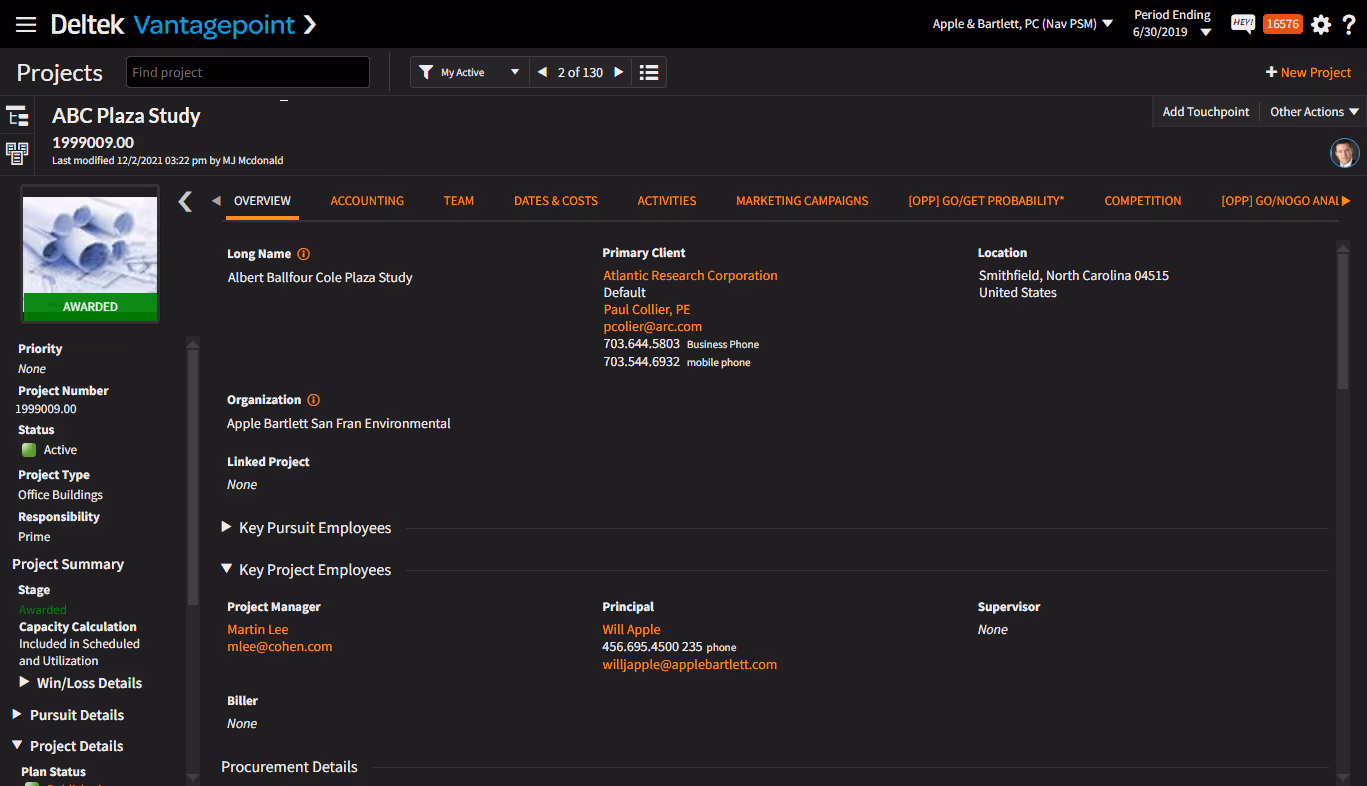This screenshot has height=786, width=1367.
Task: Click the user avatar photo
Action: click(1344, 153)
